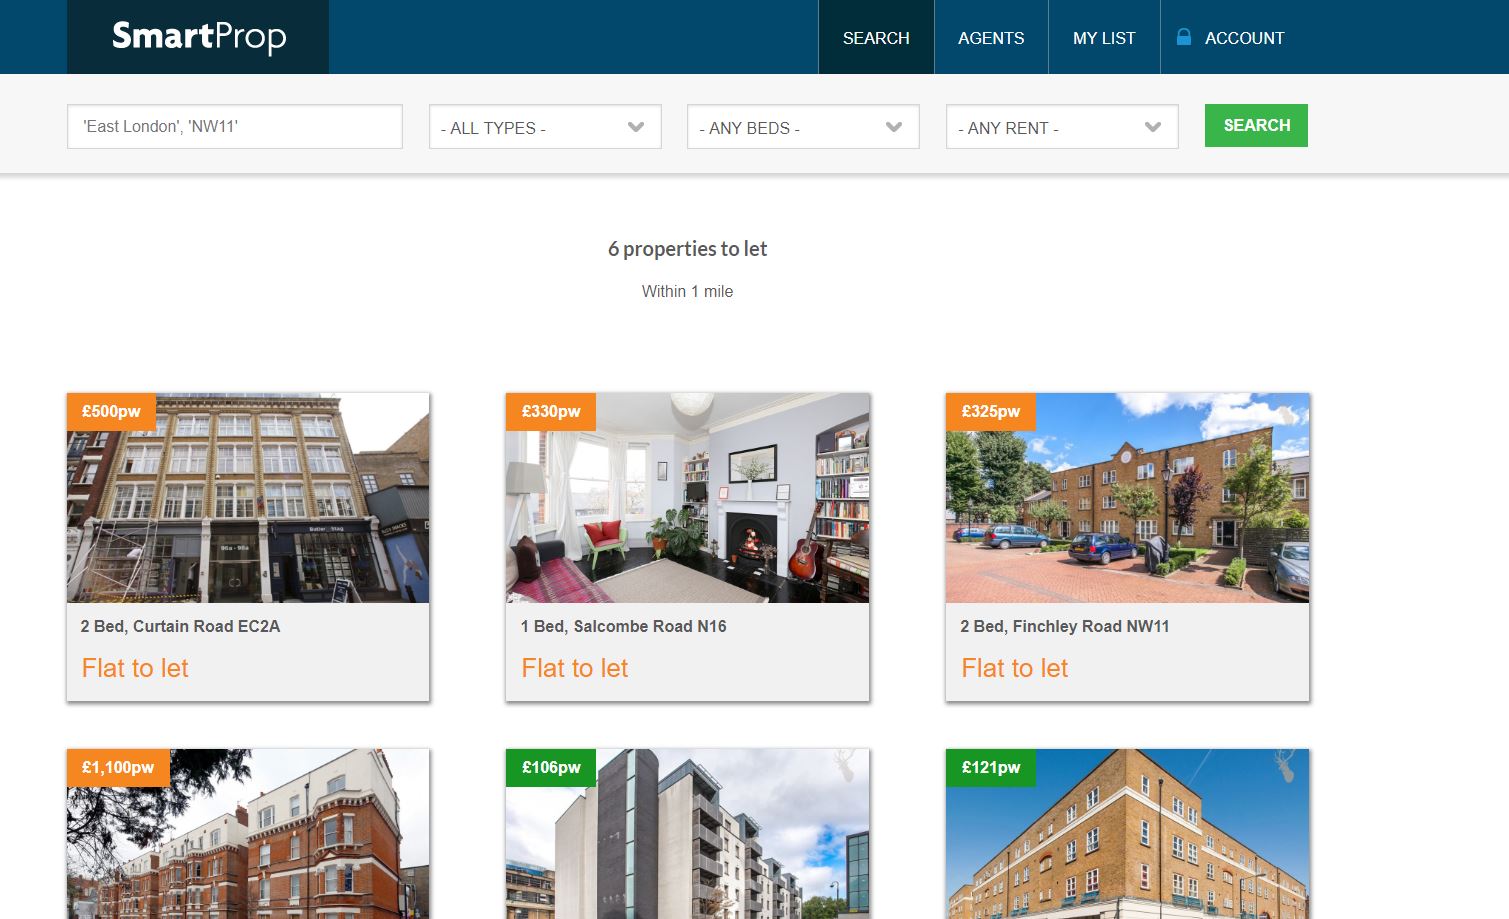Screen dimensions: 1509x919
Task: Go to the Agents menu item
Action: click(x=991, y=38)
